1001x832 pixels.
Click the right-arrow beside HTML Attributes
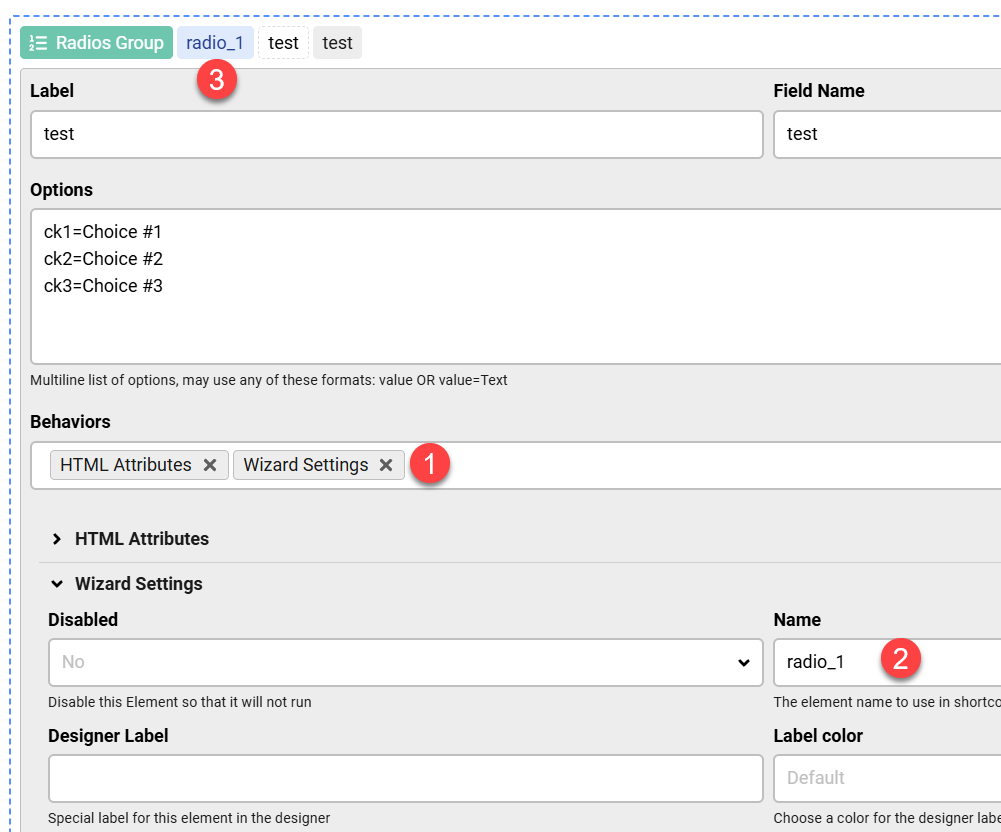57,538
